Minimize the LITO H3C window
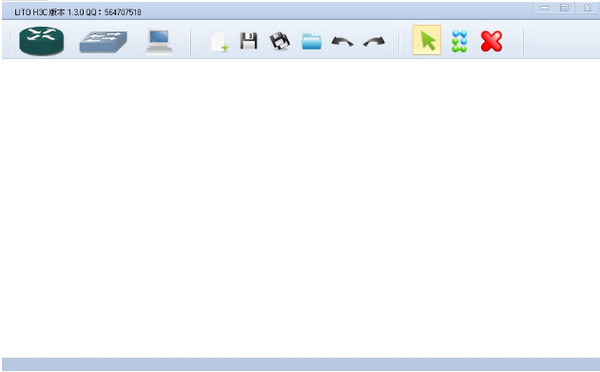600x372 pixels. click(544, 8)
